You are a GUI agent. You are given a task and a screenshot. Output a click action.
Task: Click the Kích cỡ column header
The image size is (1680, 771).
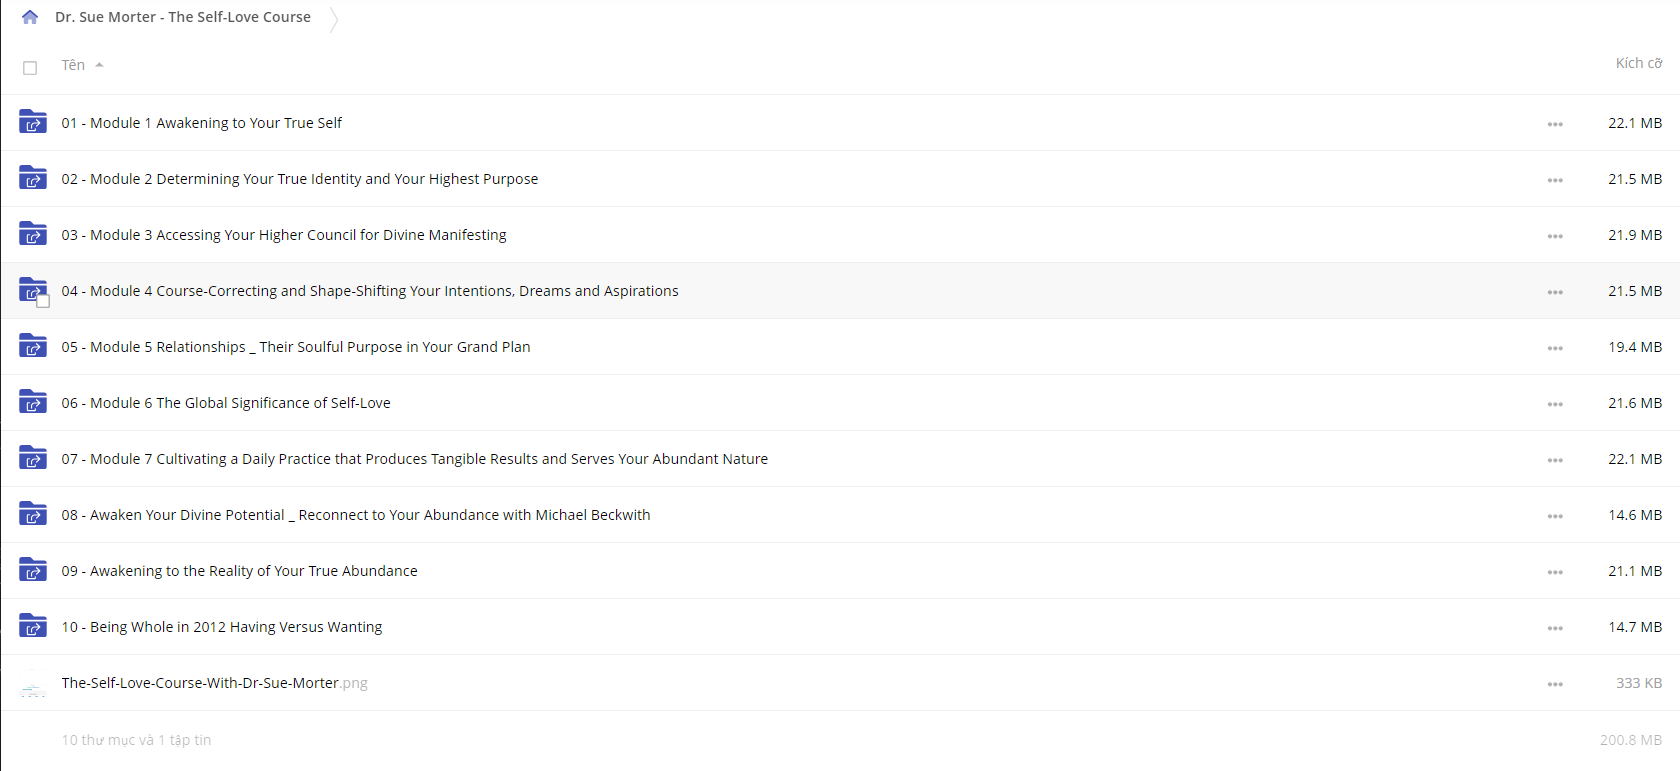tap(1639, 63)
